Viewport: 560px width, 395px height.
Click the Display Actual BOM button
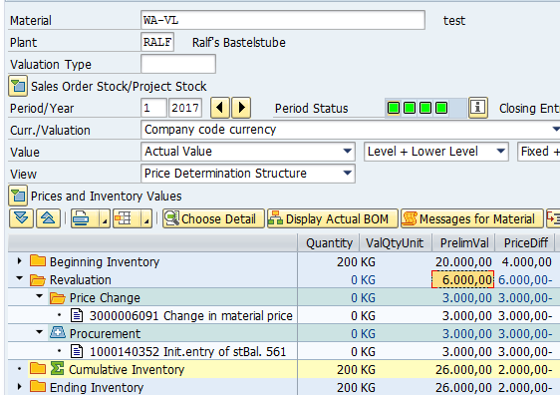pyautogui.click(x=332, y=218)
